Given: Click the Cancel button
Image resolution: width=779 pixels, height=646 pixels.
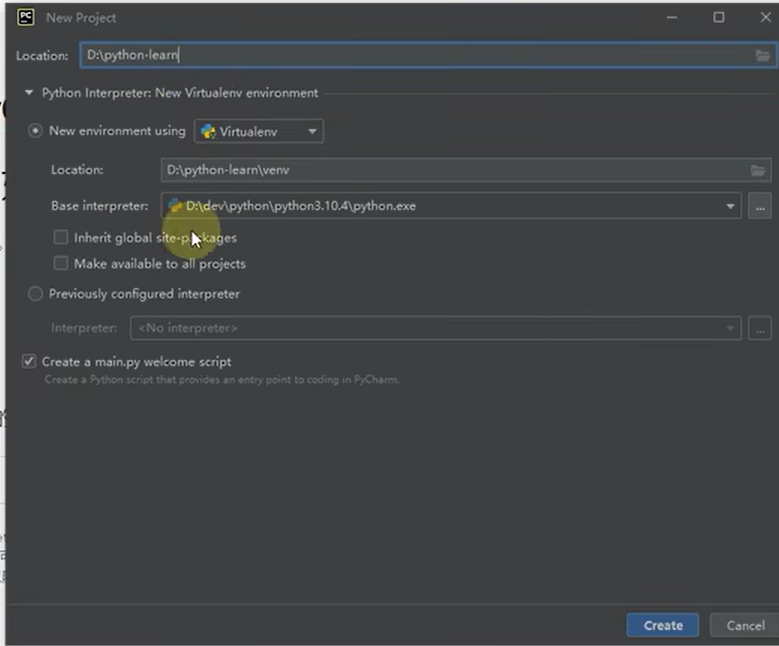Looking at the screenshot, I should click(x=745, y=625).
